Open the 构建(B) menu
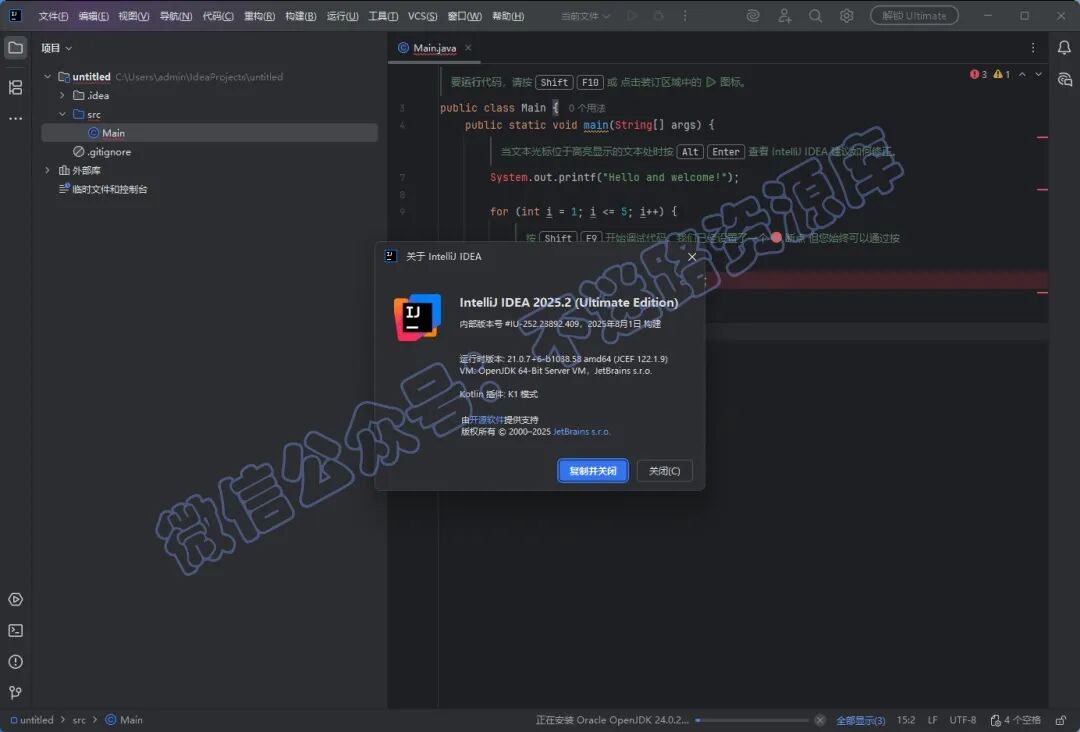The image size is (1080, 732). [x=300, y=15]
